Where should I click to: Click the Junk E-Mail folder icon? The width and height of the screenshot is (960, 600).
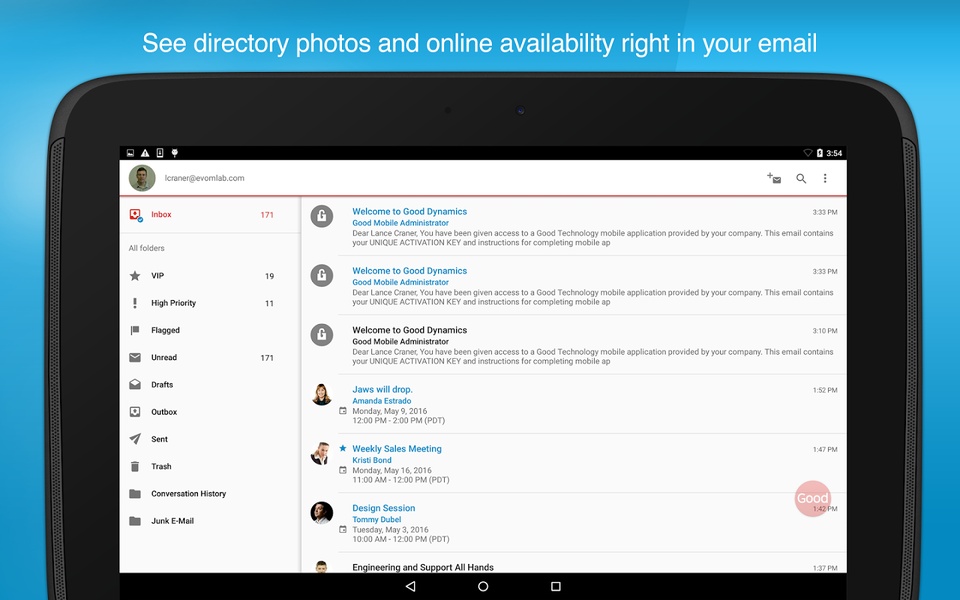[x=135, y=521]
